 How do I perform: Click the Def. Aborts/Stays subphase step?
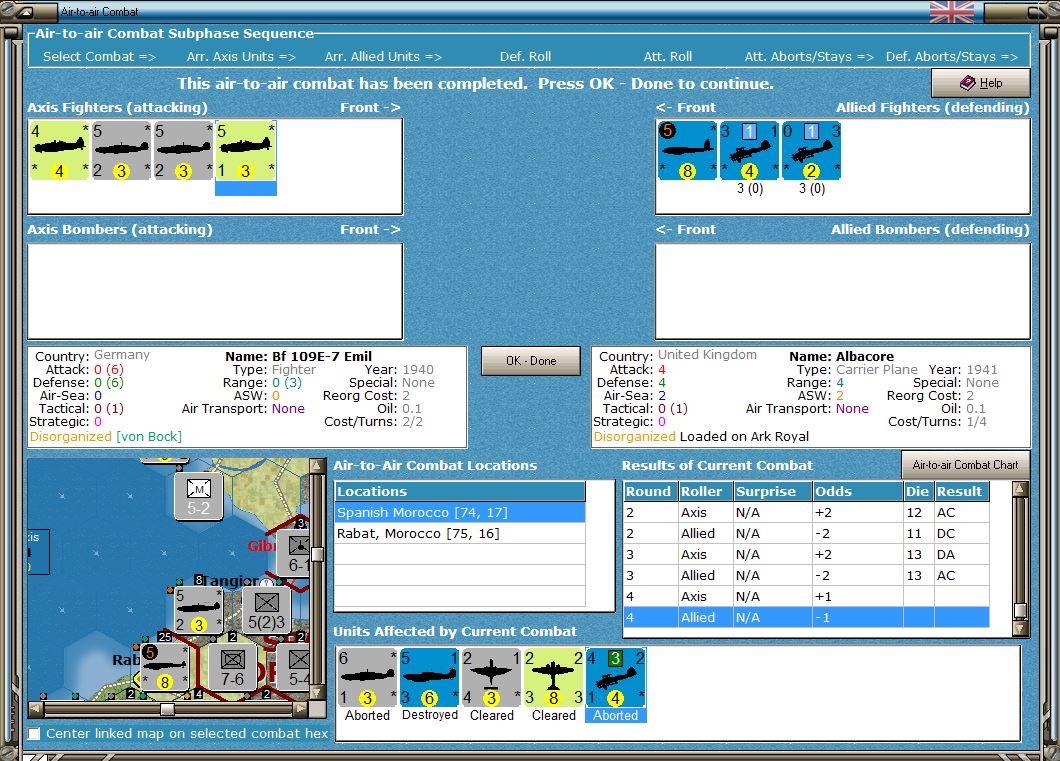[x=952, y=57]
